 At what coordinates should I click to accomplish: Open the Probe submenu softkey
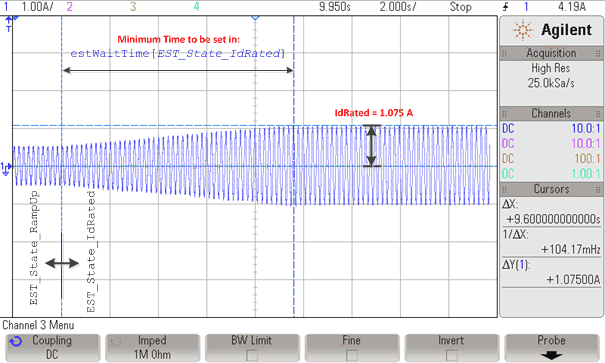tap(551, 348)
